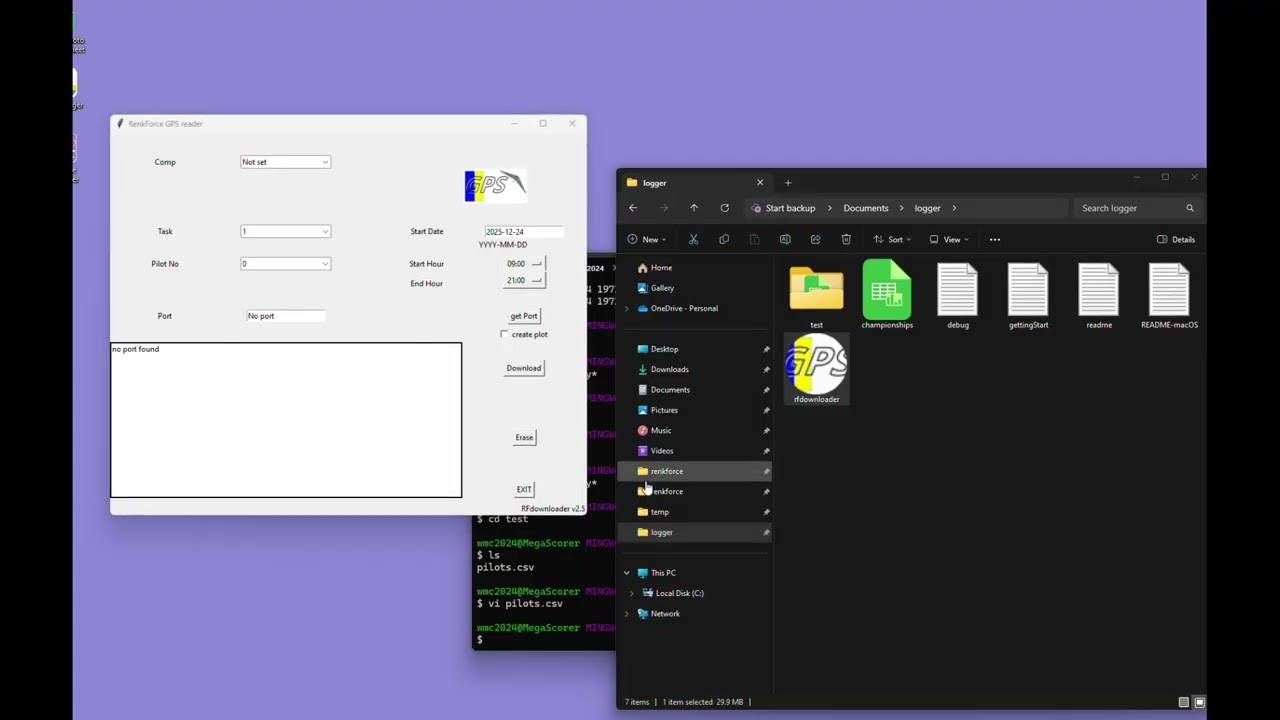Click the Erase button
This screenshot has width=1280, height=720.
tap(524, 437)
